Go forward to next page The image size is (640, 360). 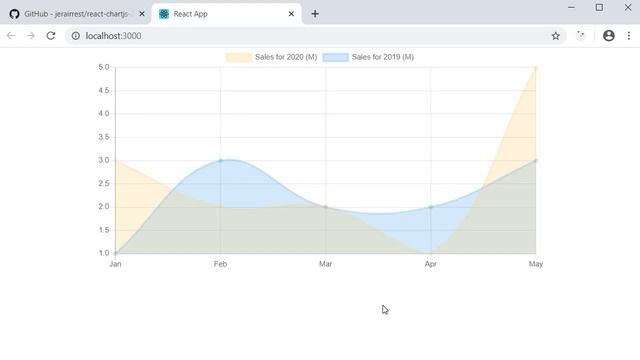pyautogui.click(x=31, y=36)
